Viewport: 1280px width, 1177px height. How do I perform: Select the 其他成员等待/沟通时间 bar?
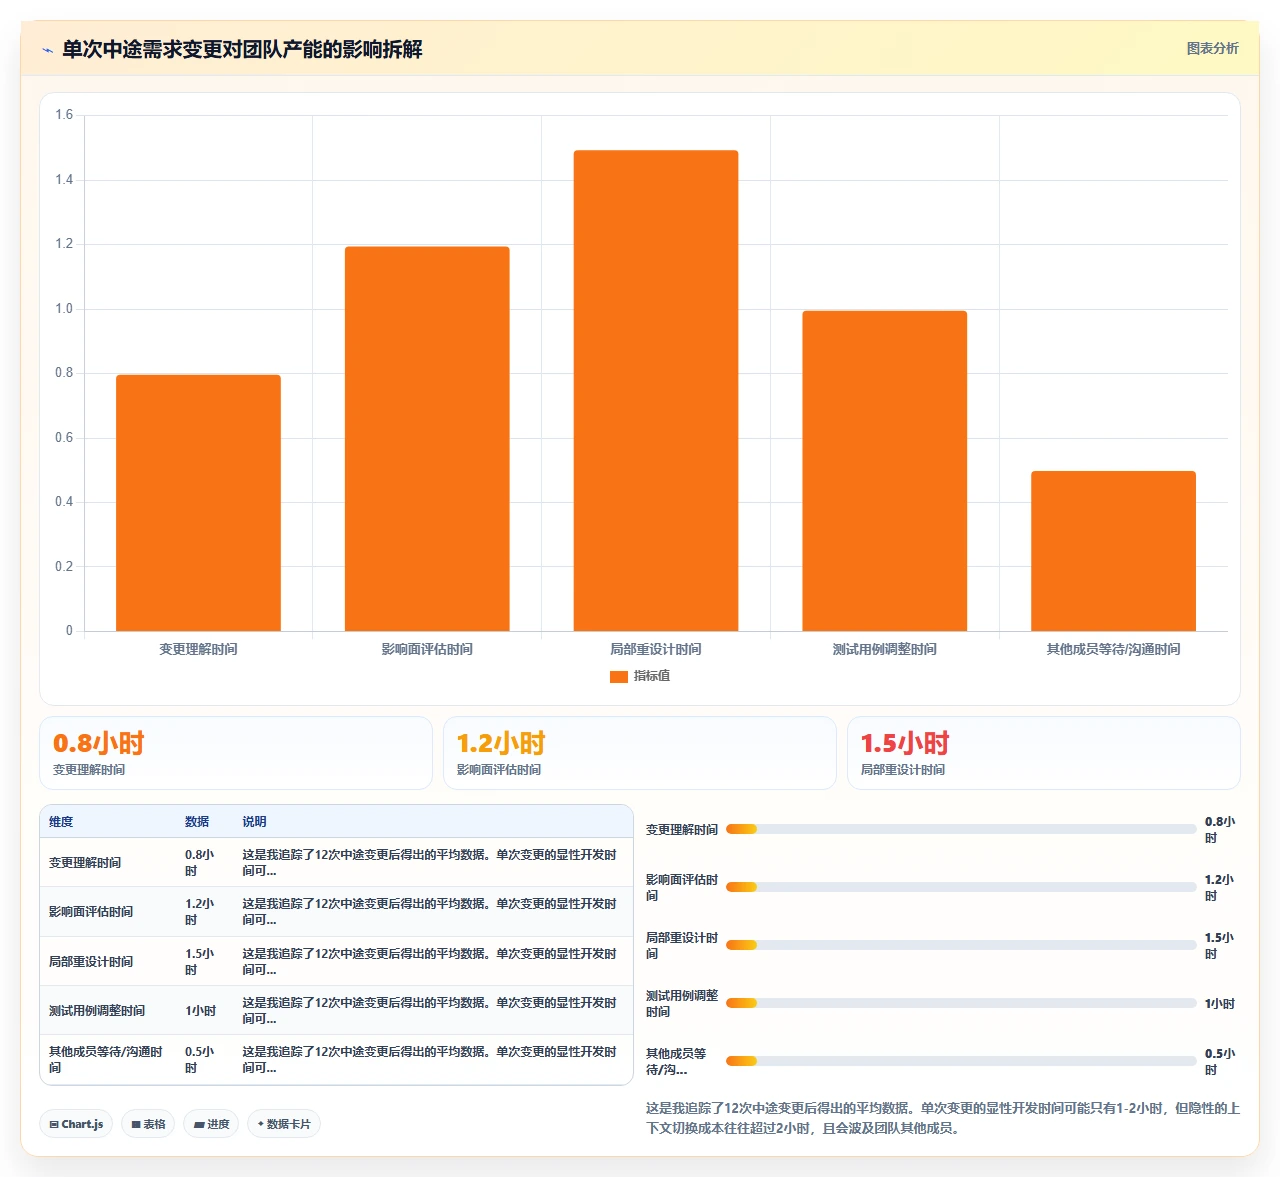tap(1113, 551)
